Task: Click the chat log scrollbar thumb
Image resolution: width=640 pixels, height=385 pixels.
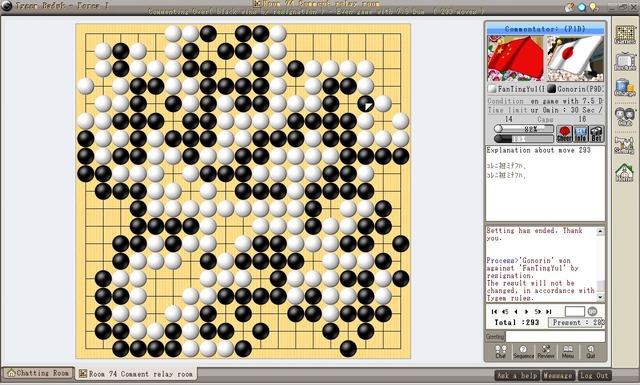Action: [x=600, y=285]
